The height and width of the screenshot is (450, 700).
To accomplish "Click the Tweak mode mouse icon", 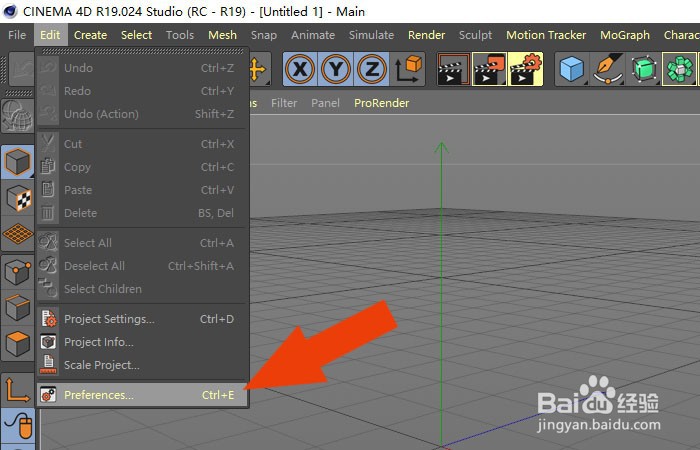I will [x=17, y=426].
